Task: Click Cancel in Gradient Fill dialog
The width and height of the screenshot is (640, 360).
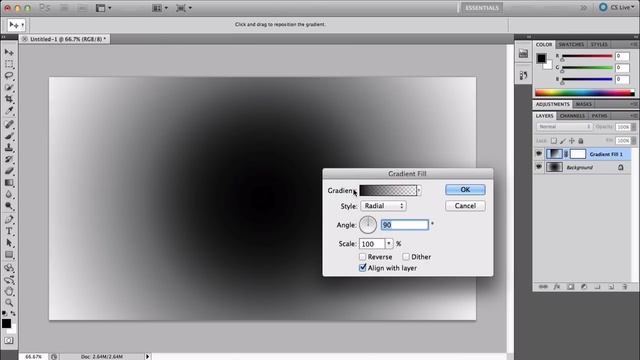Action: coord(465,206)
